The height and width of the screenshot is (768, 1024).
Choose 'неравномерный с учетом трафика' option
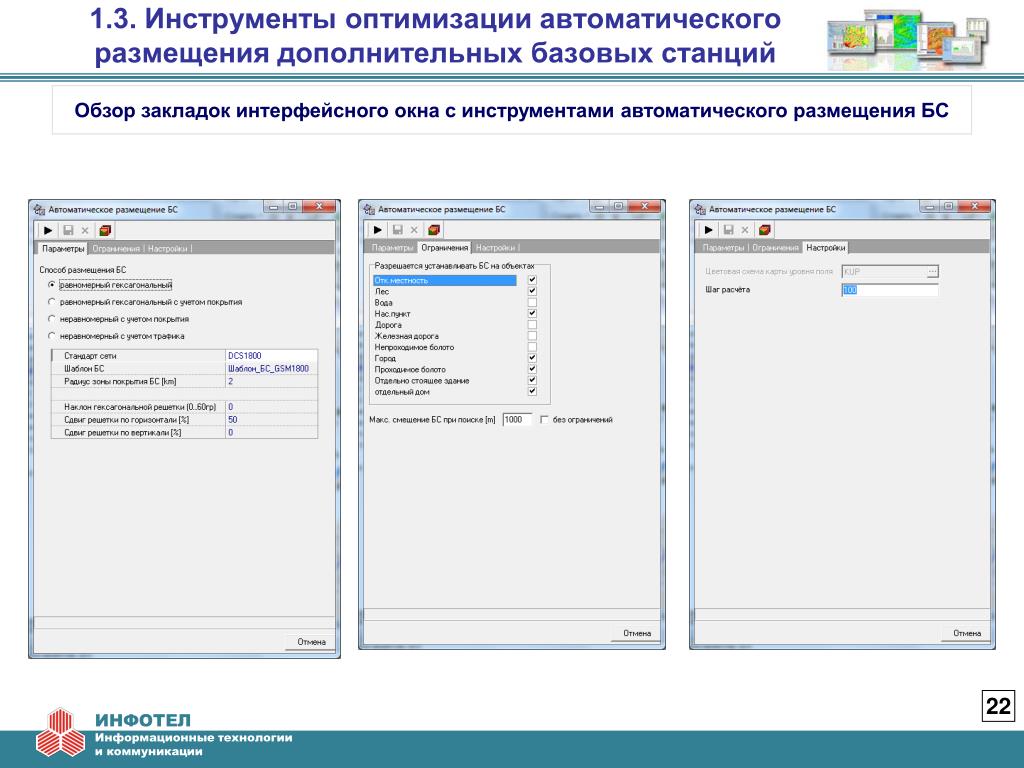point(52,336)
